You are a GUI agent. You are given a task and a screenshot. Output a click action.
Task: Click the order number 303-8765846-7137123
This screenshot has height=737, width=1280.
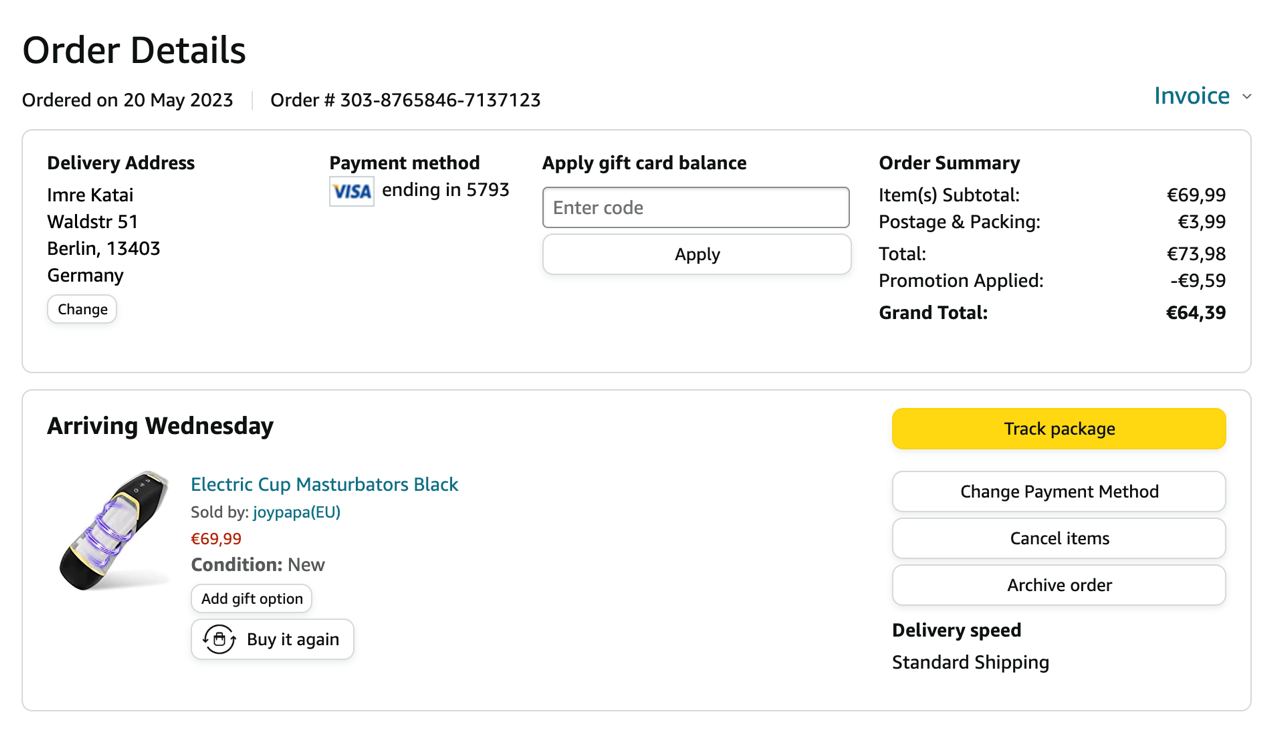440,100
